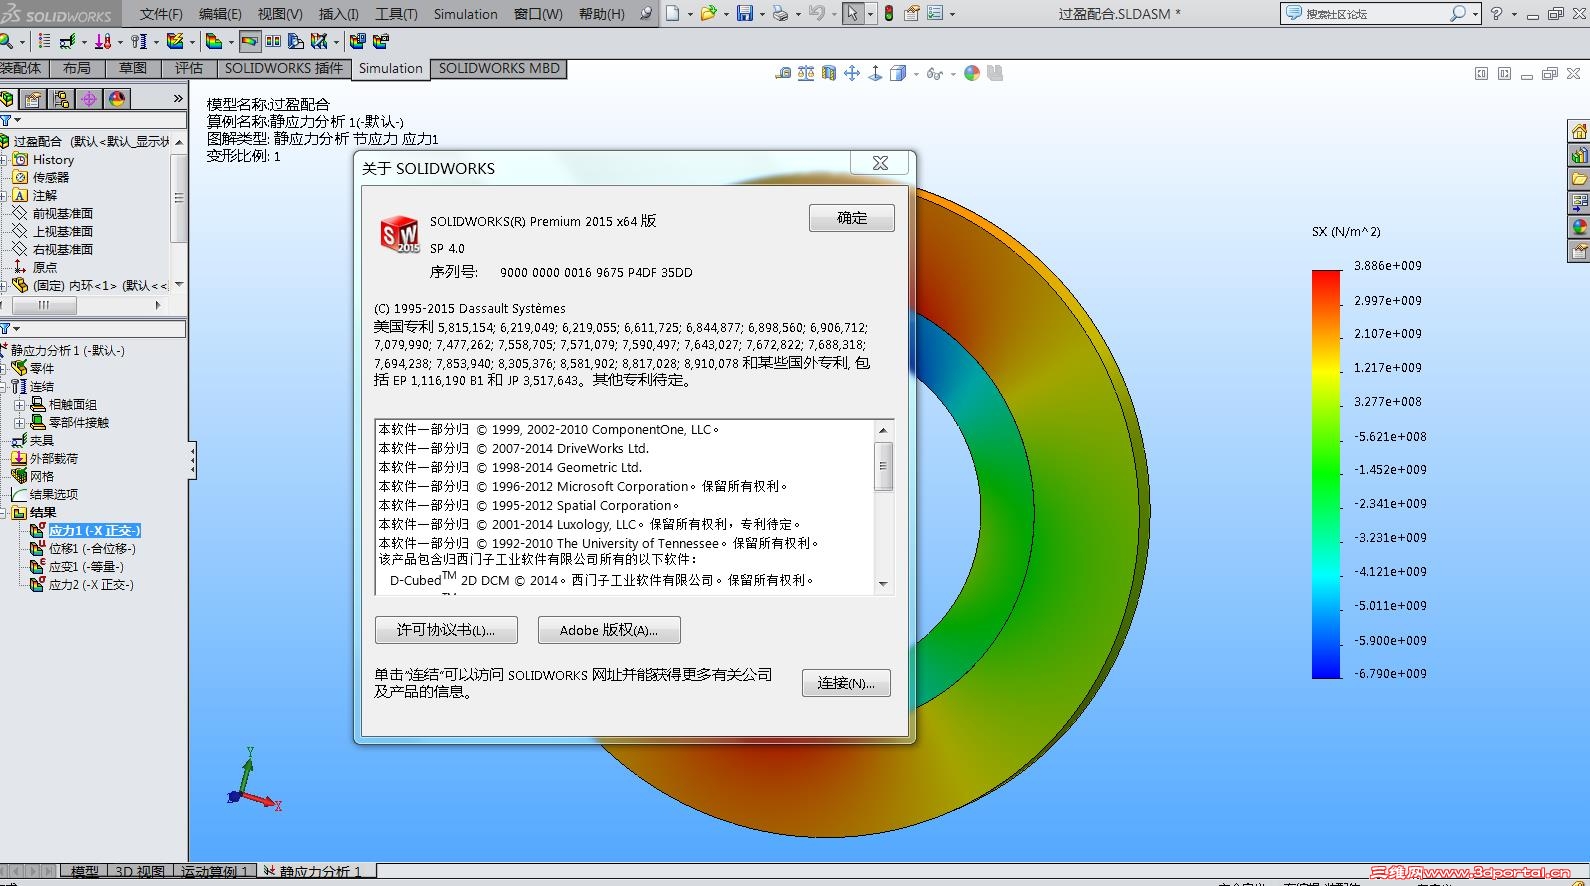
Task: Open the DisplayManager color ball tab
Action: tap(117, 99)
